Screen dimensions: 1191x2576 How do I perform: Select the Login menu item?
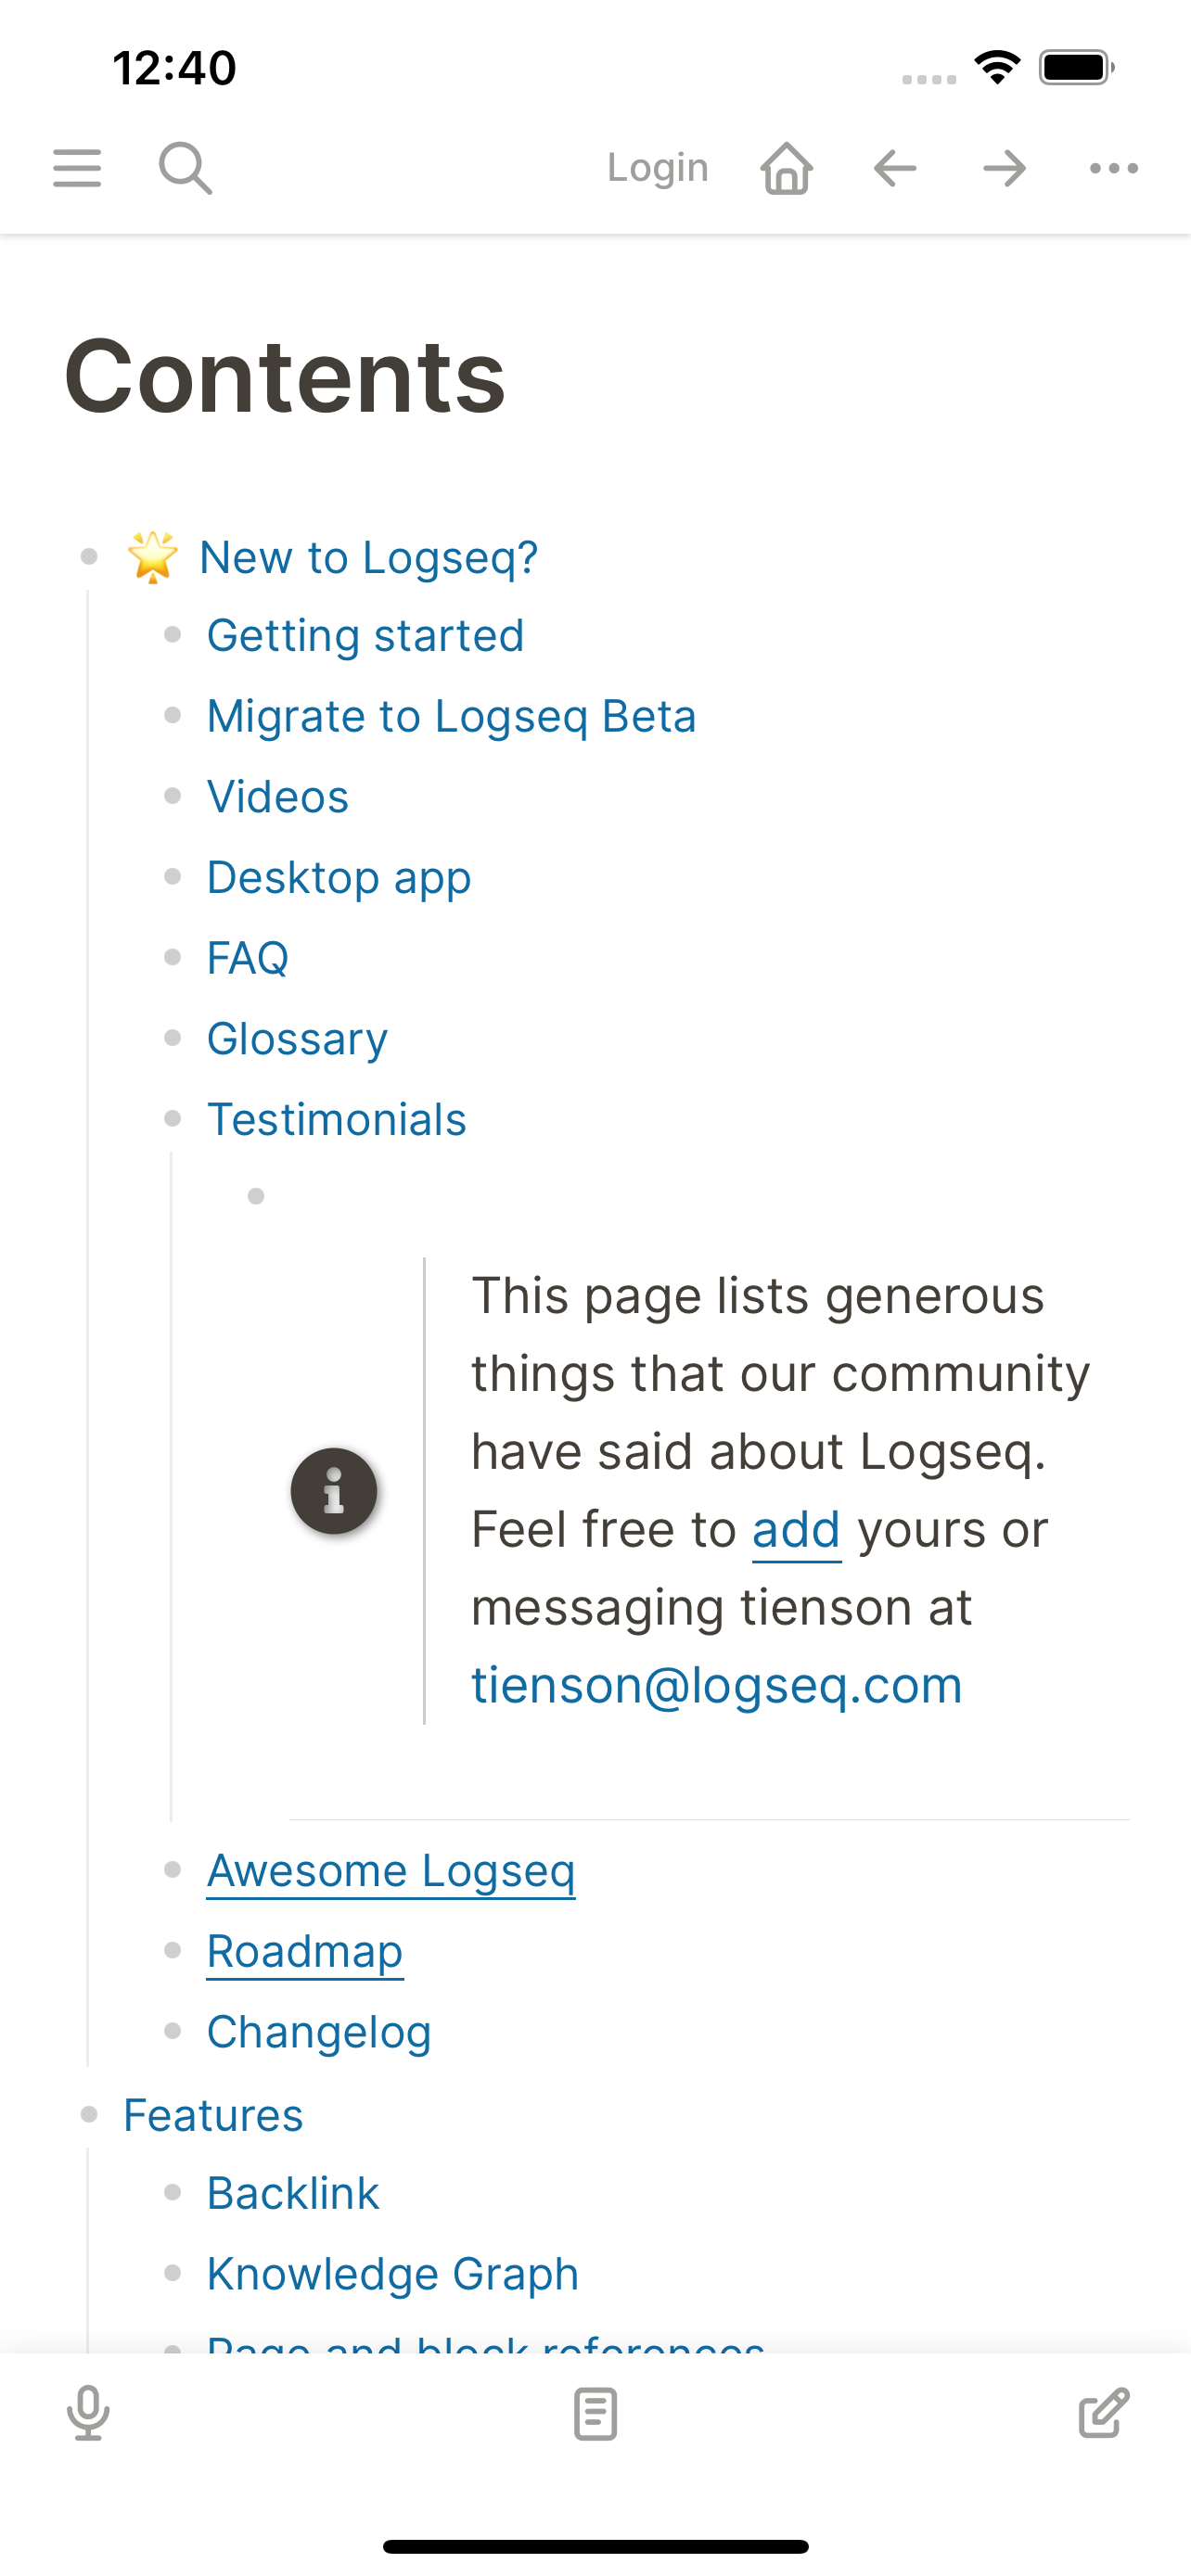657,167
